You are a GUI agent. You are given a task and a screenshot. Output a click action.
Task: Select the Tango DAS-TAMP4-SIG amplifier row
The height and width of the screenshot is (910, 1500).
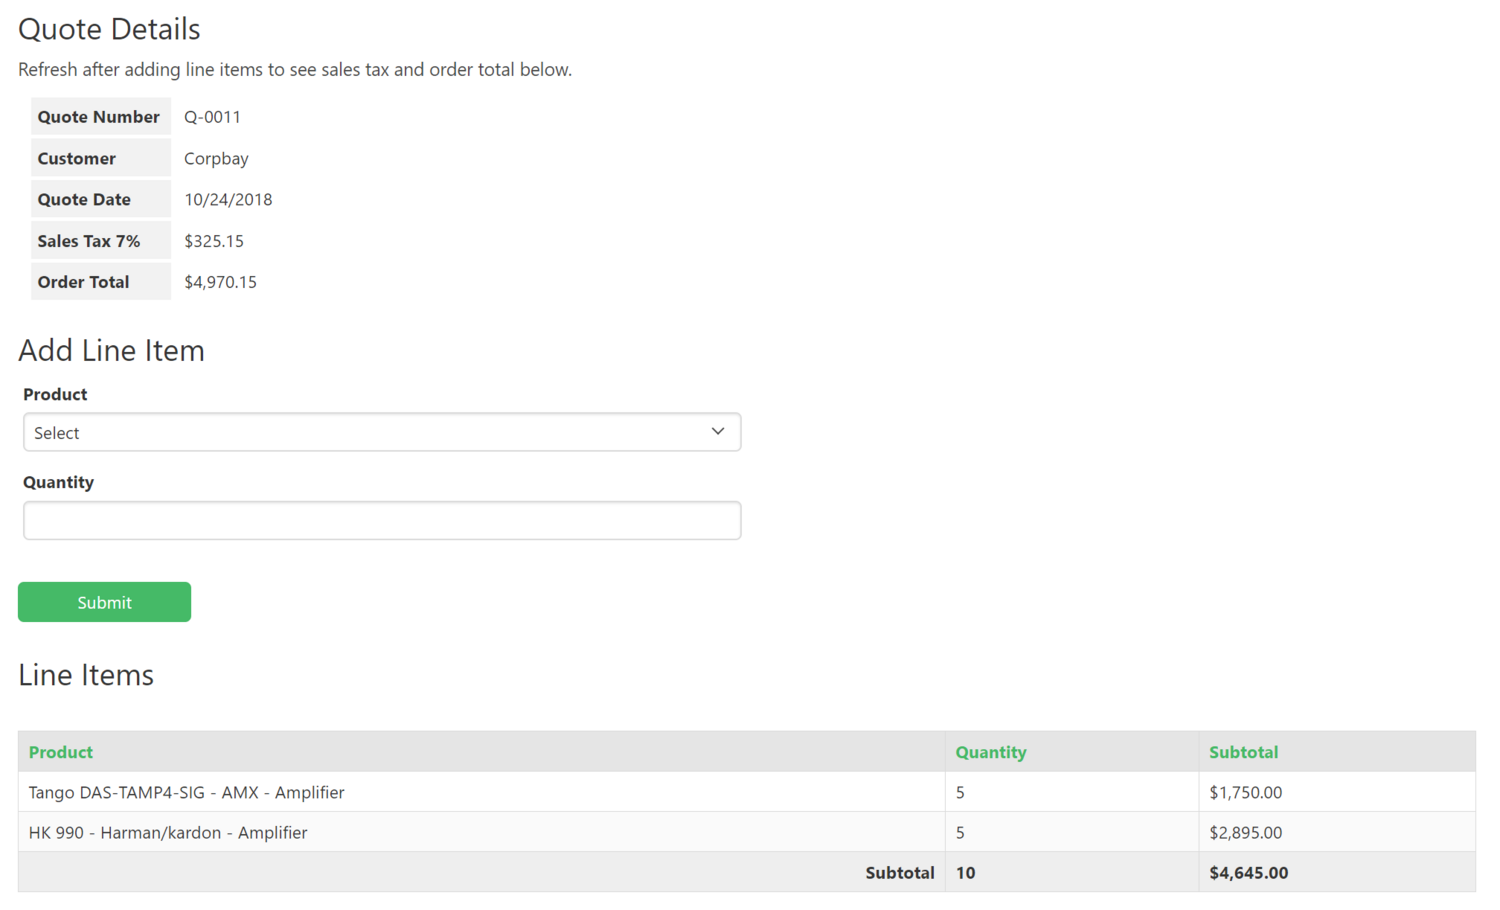pyautogui.click(x=186, y=792)
